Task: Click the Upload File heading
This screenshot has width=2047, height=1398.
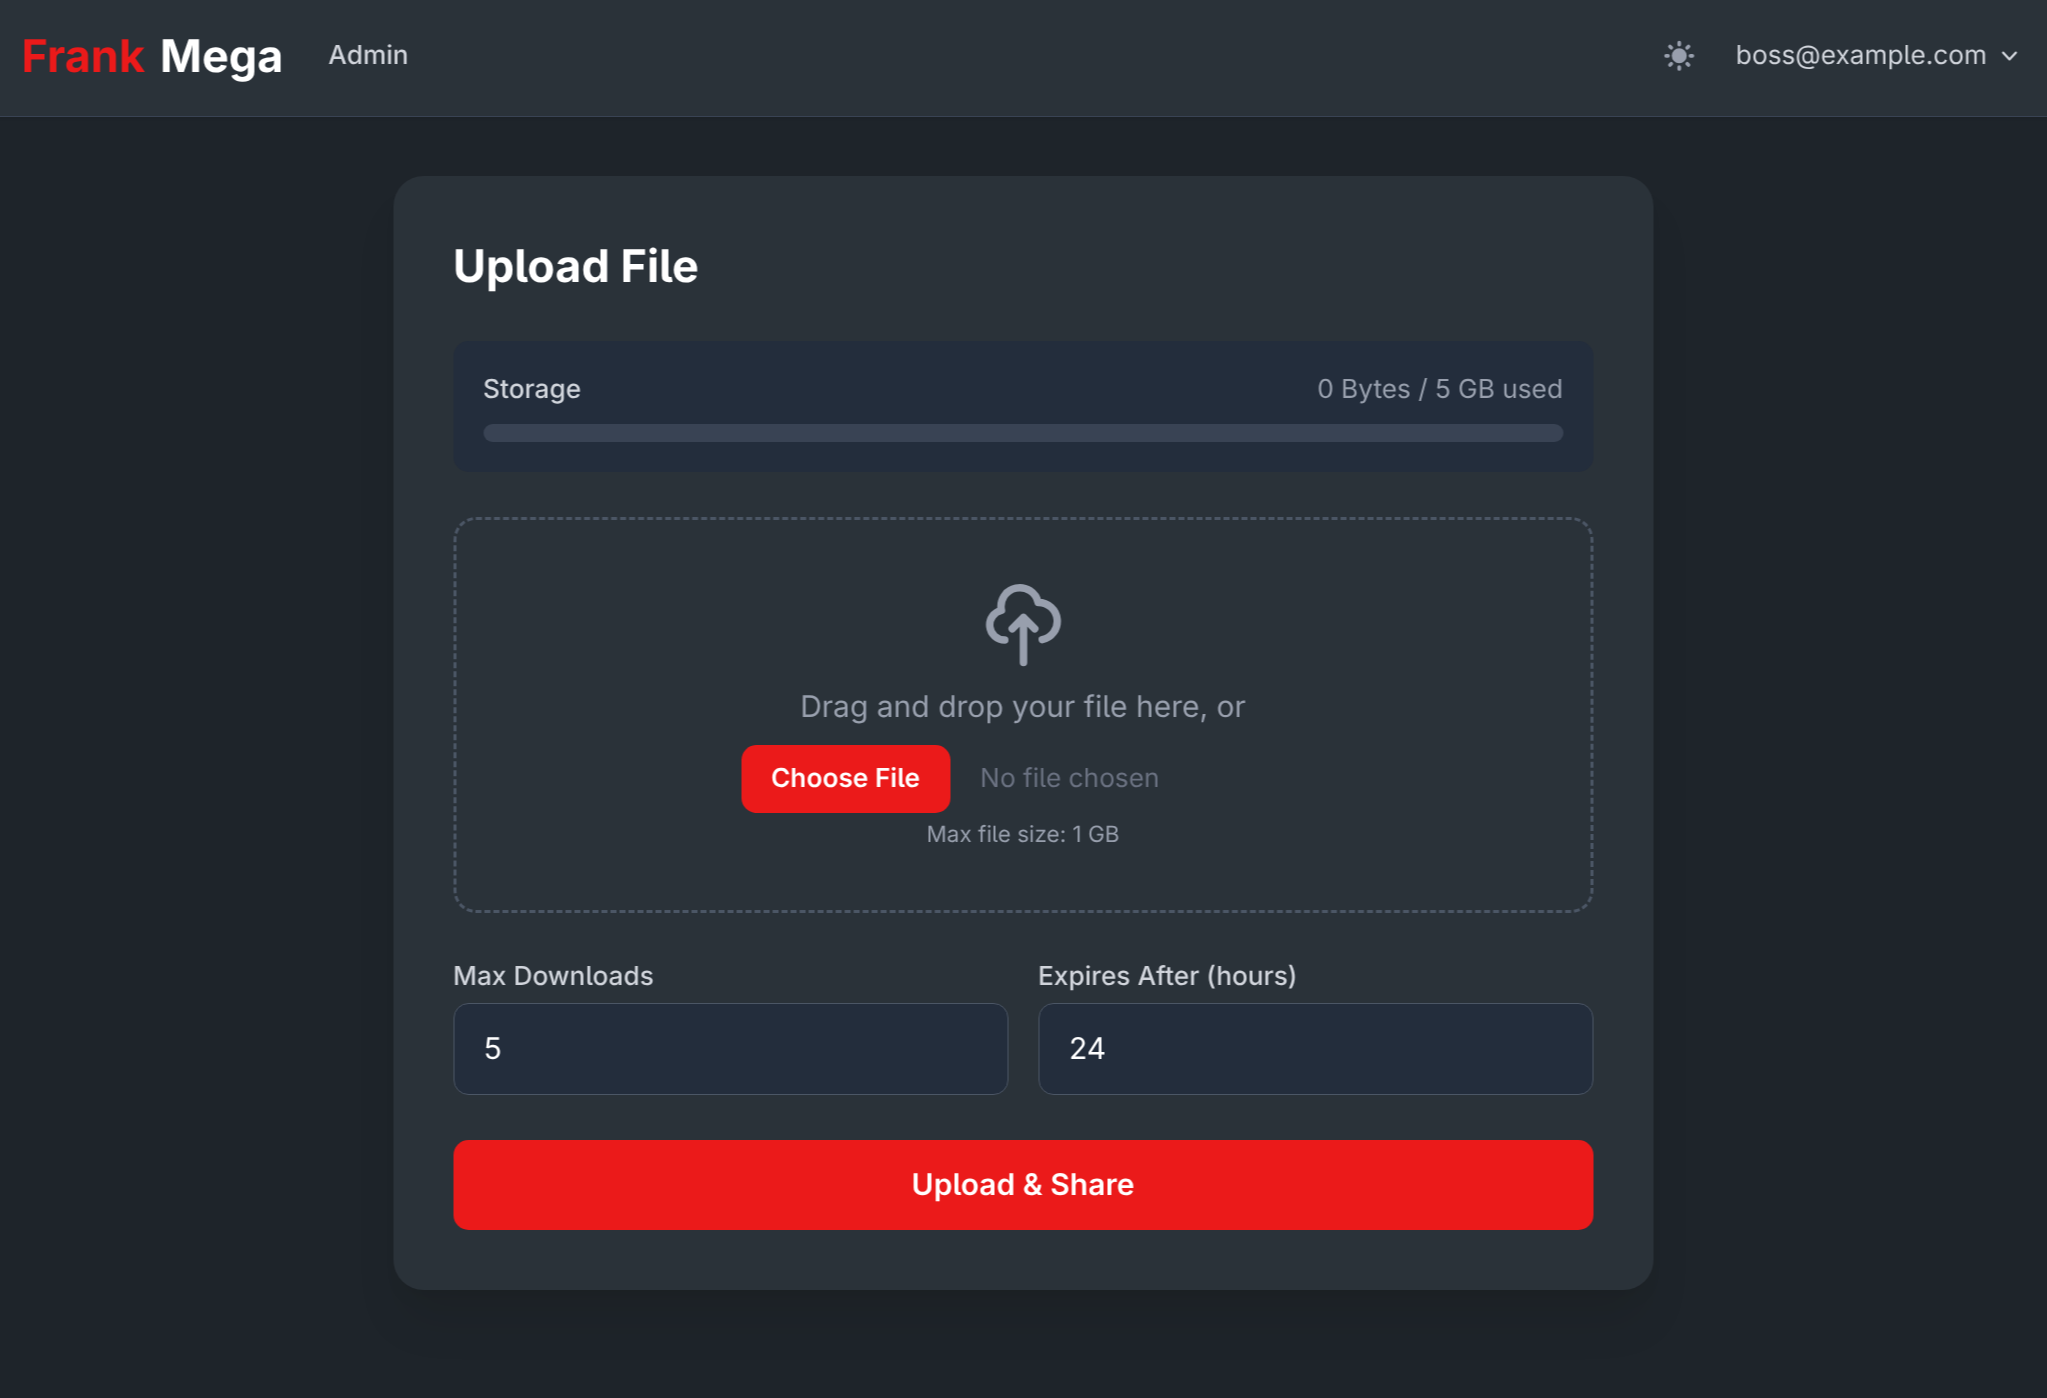Action: (575, 266)
